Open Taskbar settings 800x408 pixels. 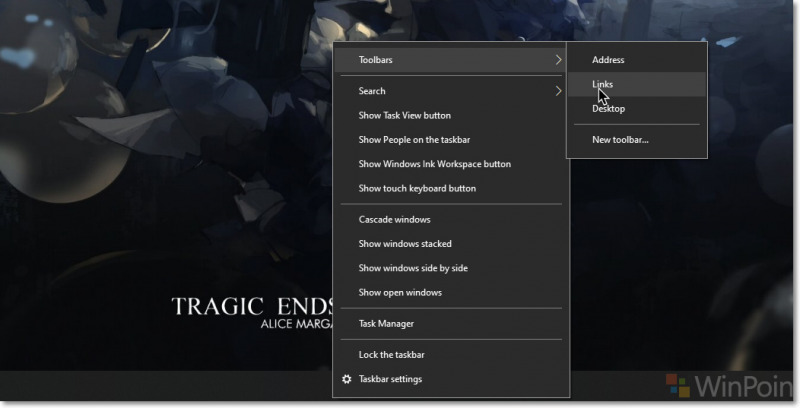(451, 379)
